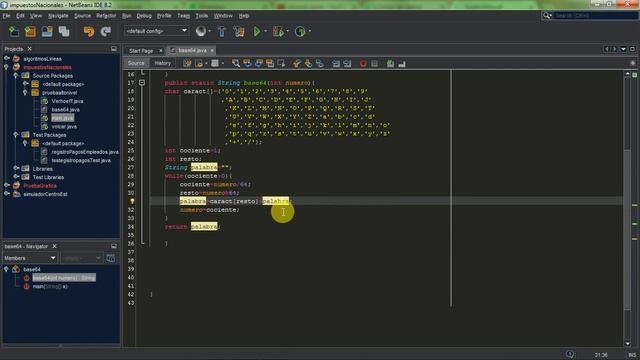Click the Build Project hammer icon

click(x=222, y=31)
